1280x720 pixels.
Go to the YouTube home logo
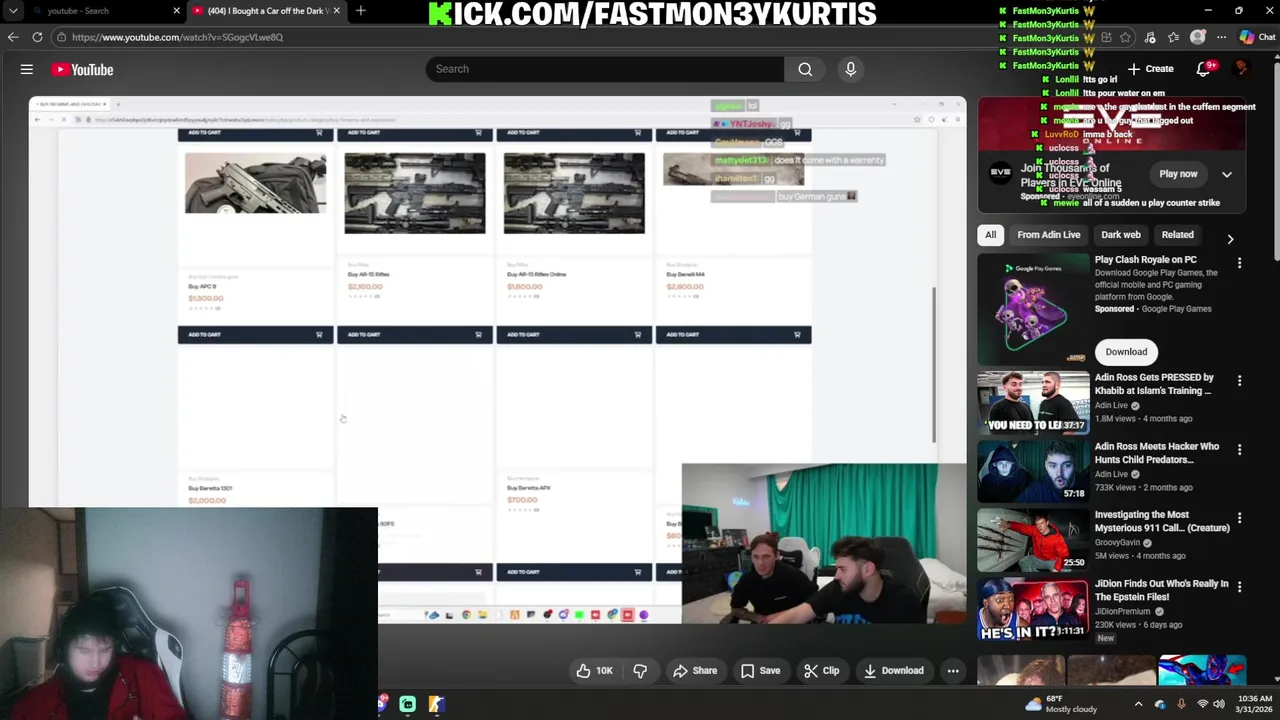tap(83, 69)
